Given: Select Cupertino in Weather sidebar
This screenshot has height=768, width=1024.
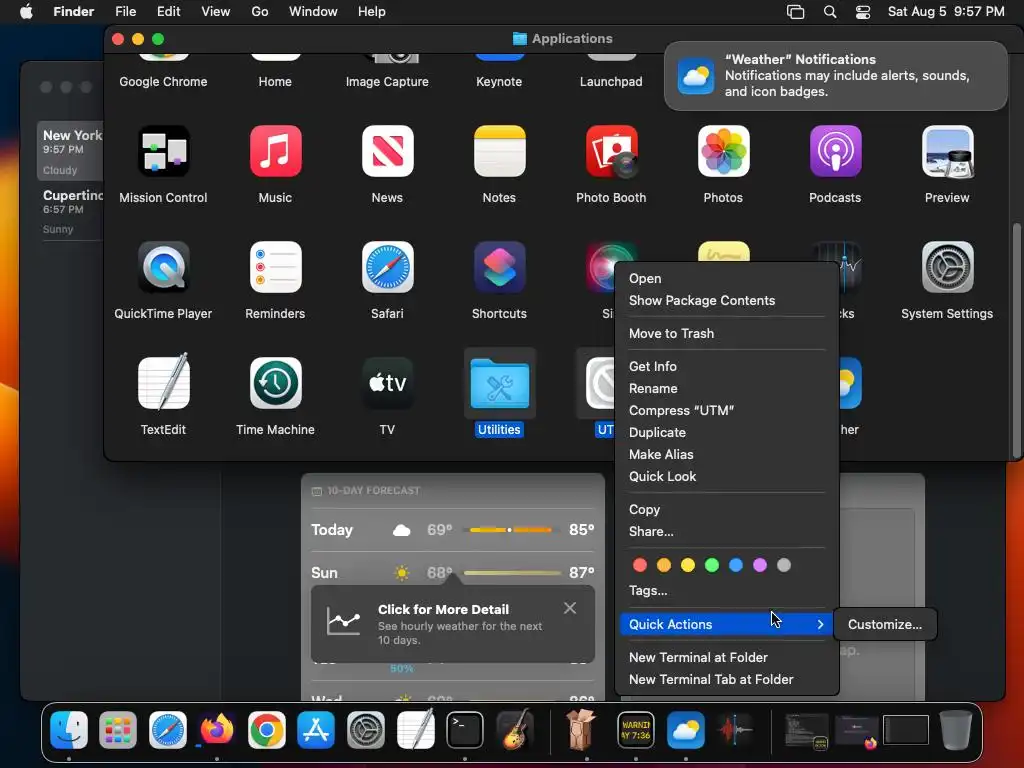Looking at the screenshot, I should (70, 211).
